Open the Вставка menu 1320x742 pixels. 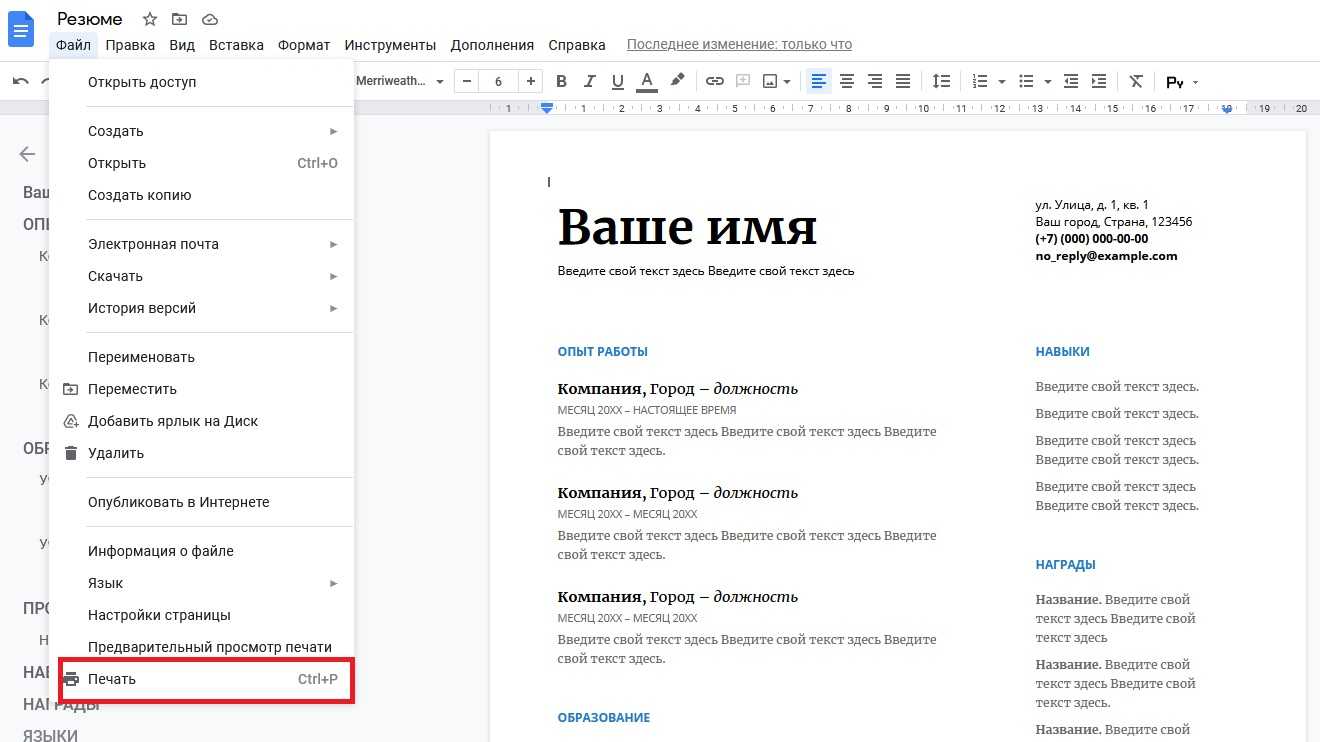[x=236, y=45]
